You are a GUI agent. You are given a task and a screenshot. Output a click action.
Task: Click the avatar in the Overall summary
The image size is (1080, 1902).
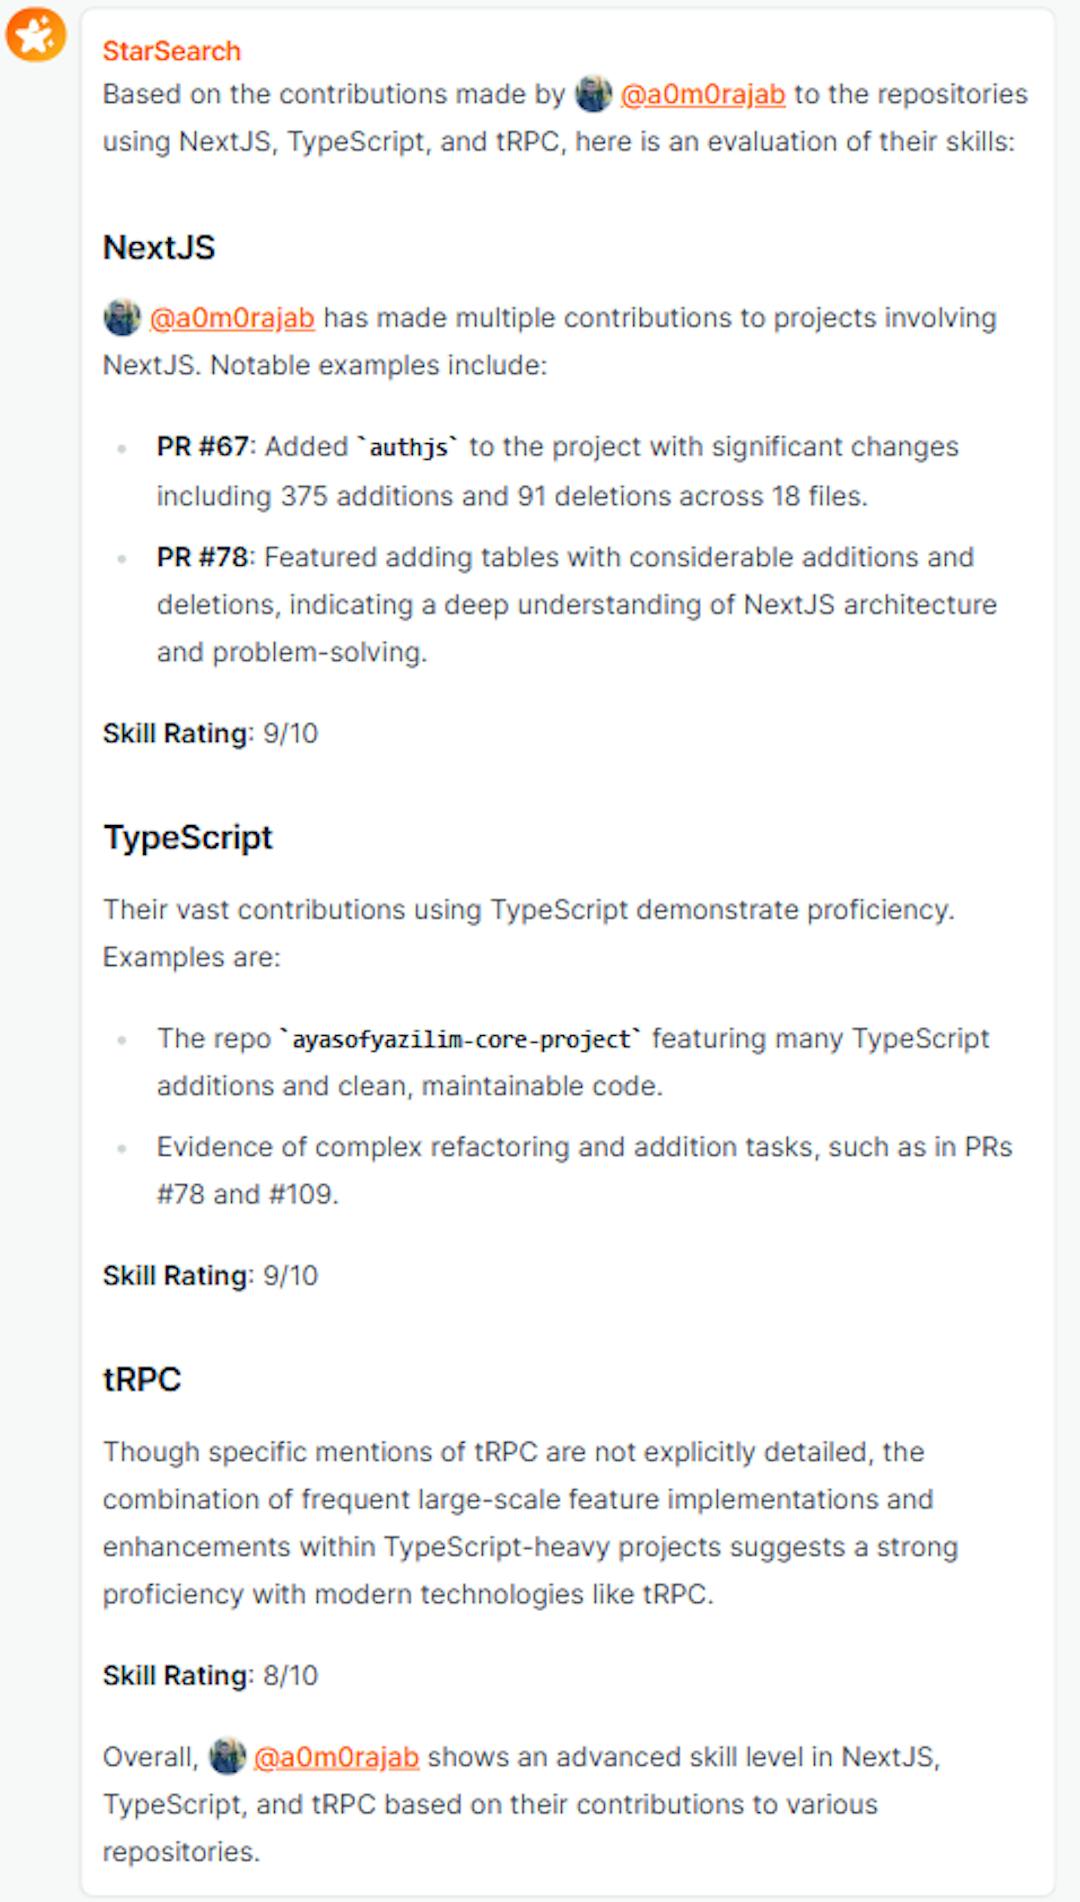[x=227, y=1757]
